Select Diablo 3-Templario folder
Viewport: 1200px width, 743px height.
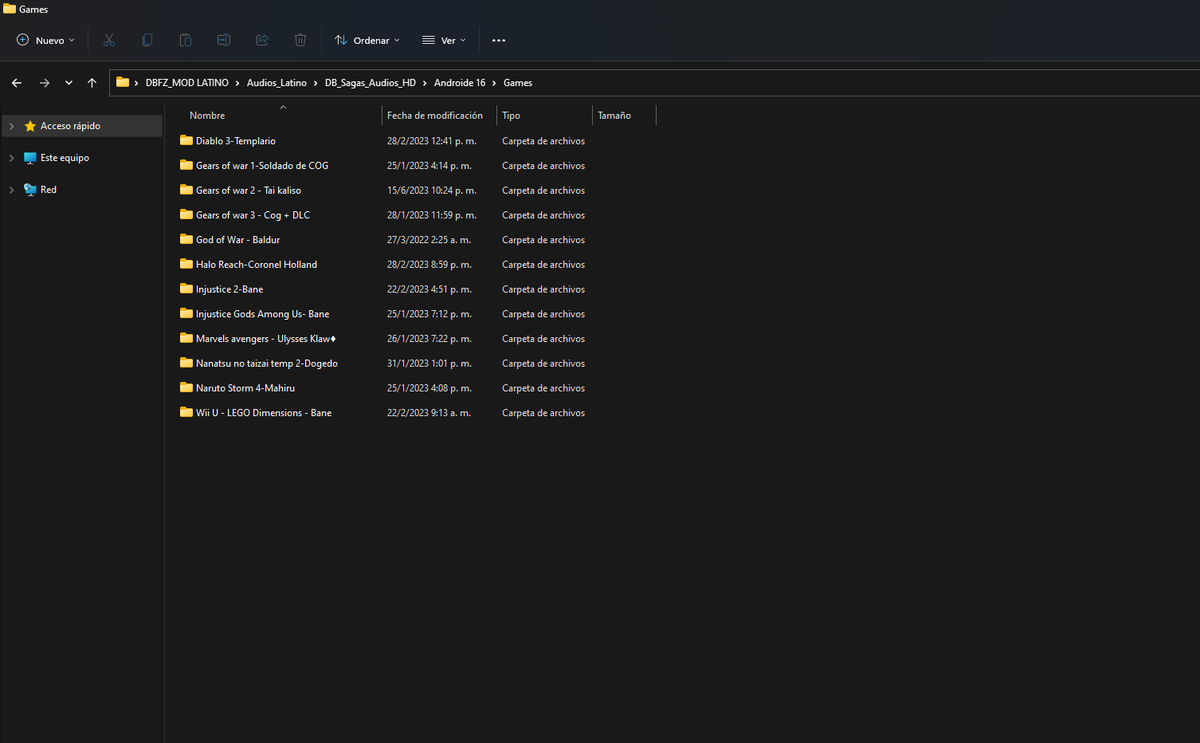click(x=236, y=141)
